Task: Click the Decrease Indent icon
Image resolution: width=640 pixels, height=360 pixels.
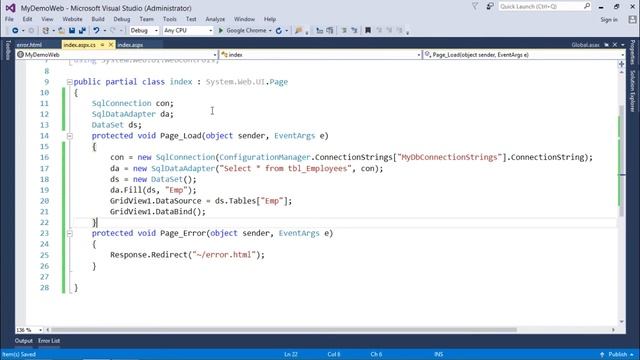Action: coord(320,31)
